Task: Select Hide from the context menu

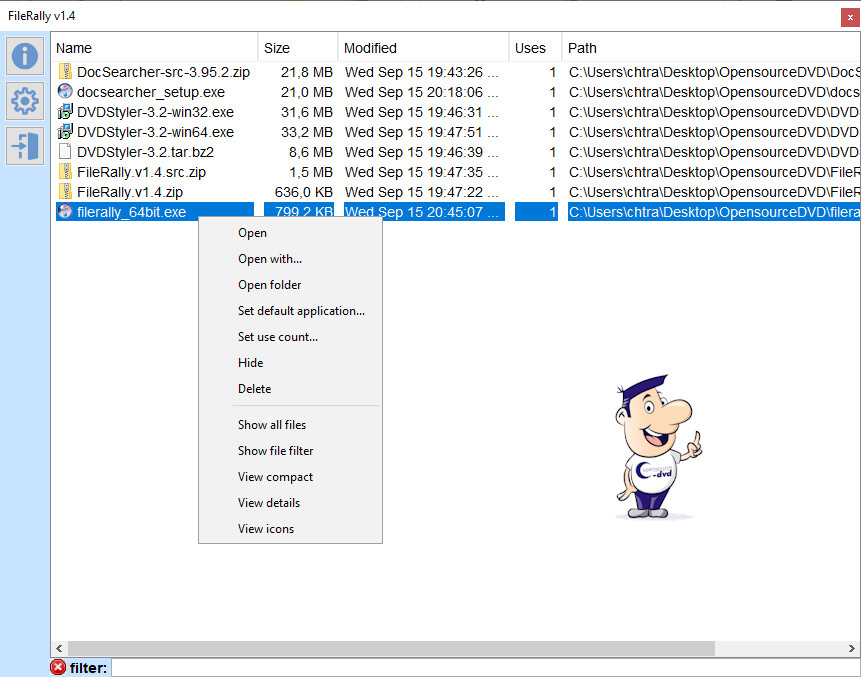Action: point(250,363)
